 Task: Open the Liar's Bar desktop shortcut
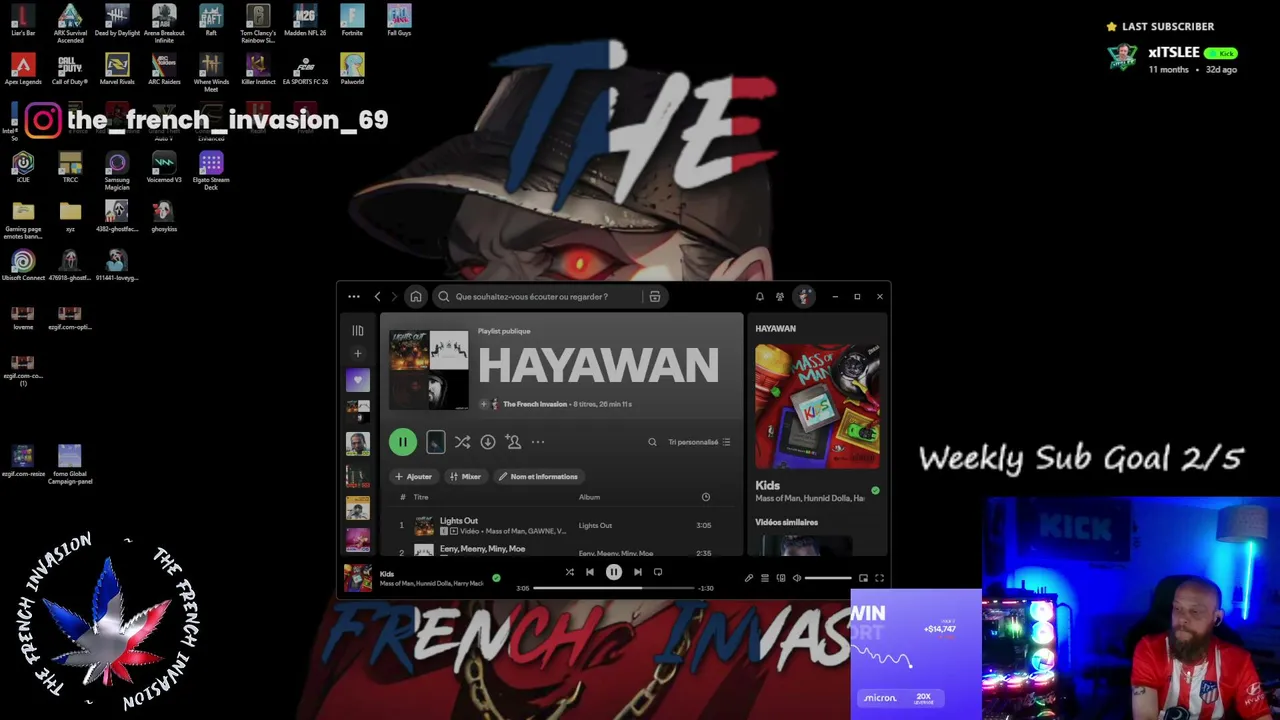[23, 20]
